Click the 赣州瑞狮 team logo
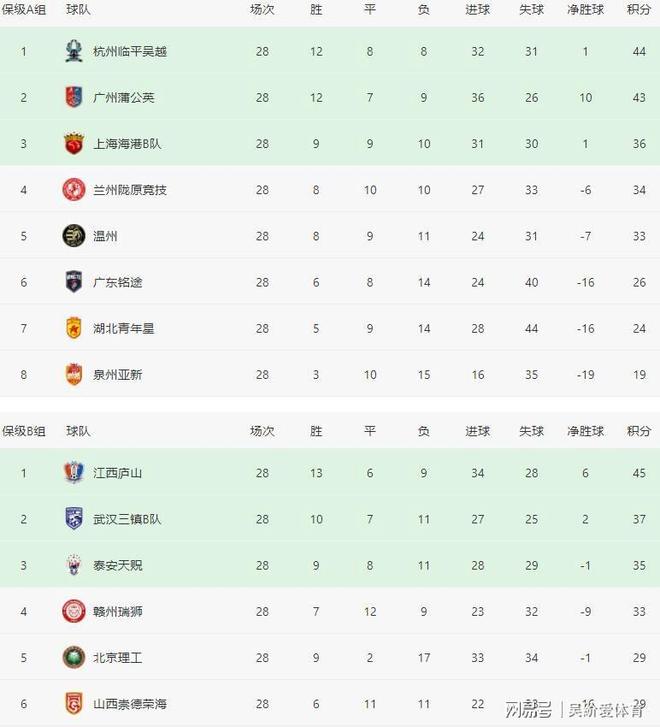The width and height of the screenshot is (660, 727). [x=74, y=611]
